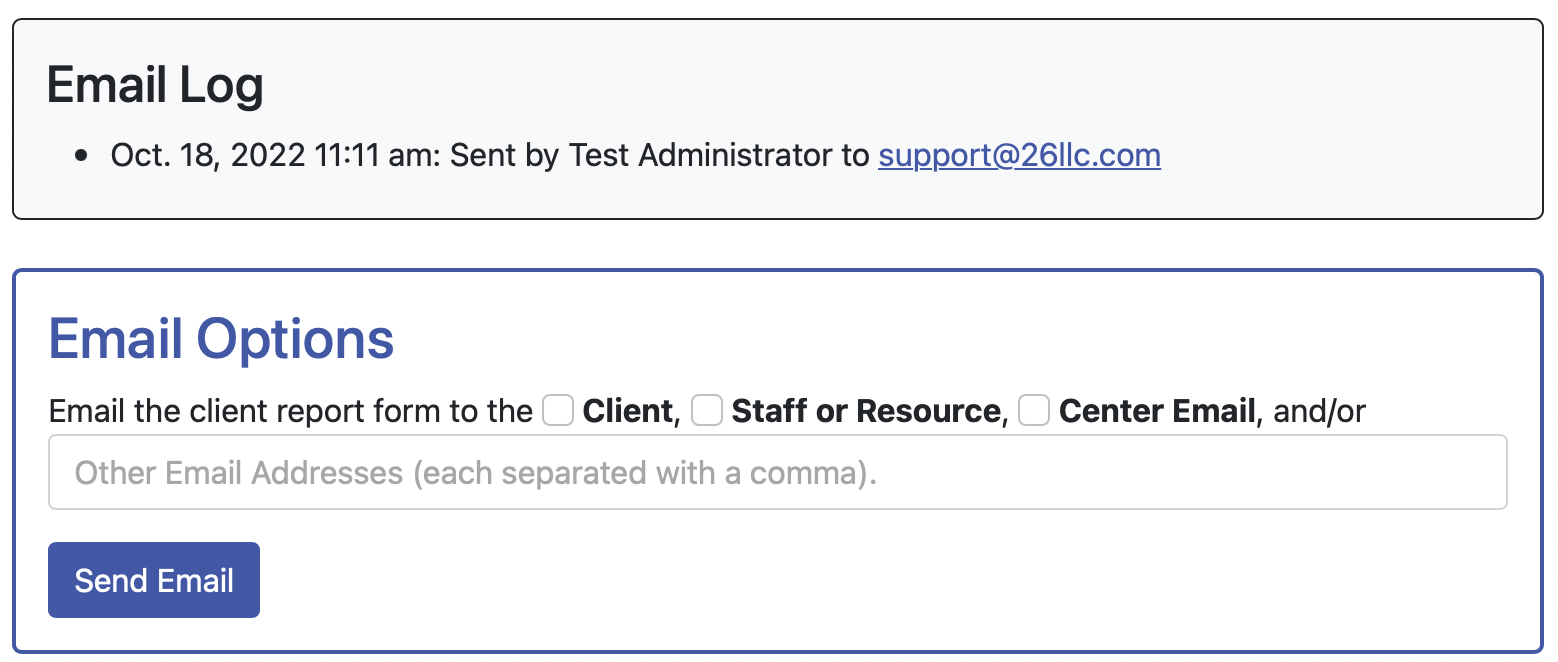Image resolution: width=1558 pixels, height=662 pixels.
Task: Click the 'Sent by' text in log entry
Action: (x=505, y=156)
